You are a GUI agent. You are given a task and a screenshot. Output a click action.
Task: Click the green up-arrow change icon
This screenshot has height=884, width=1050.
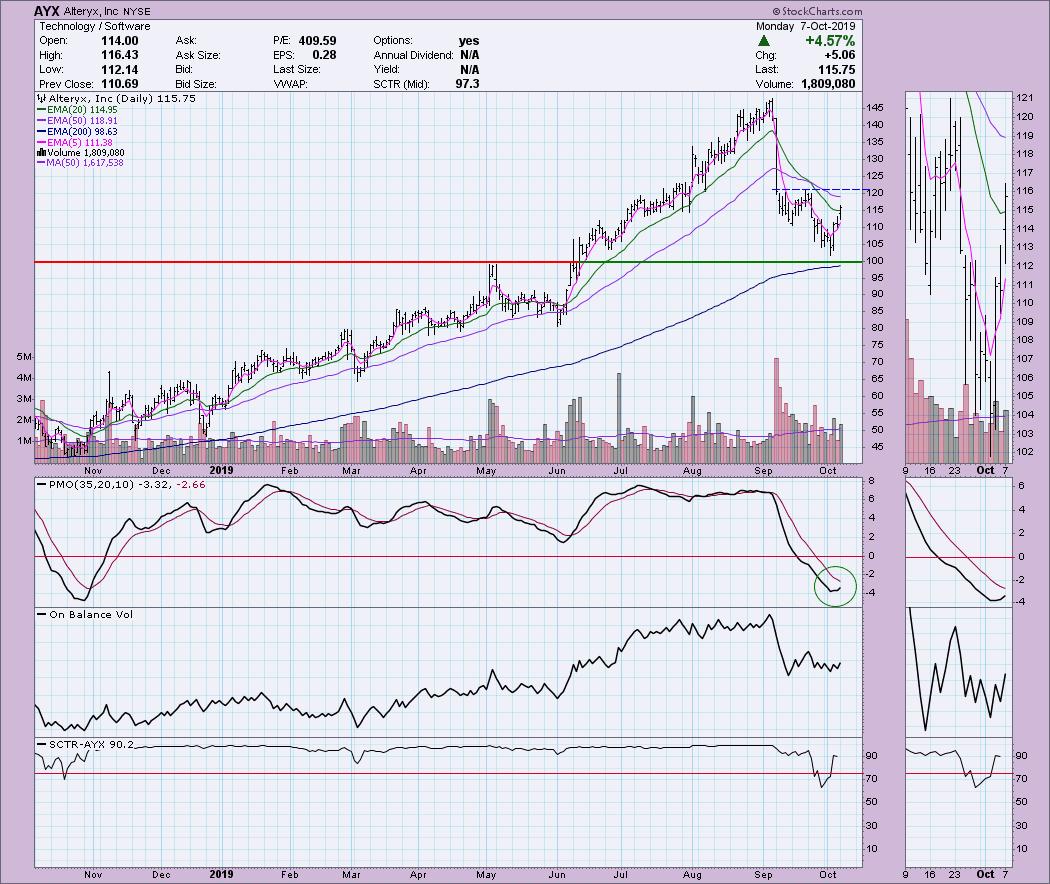[x=763, y=41]
